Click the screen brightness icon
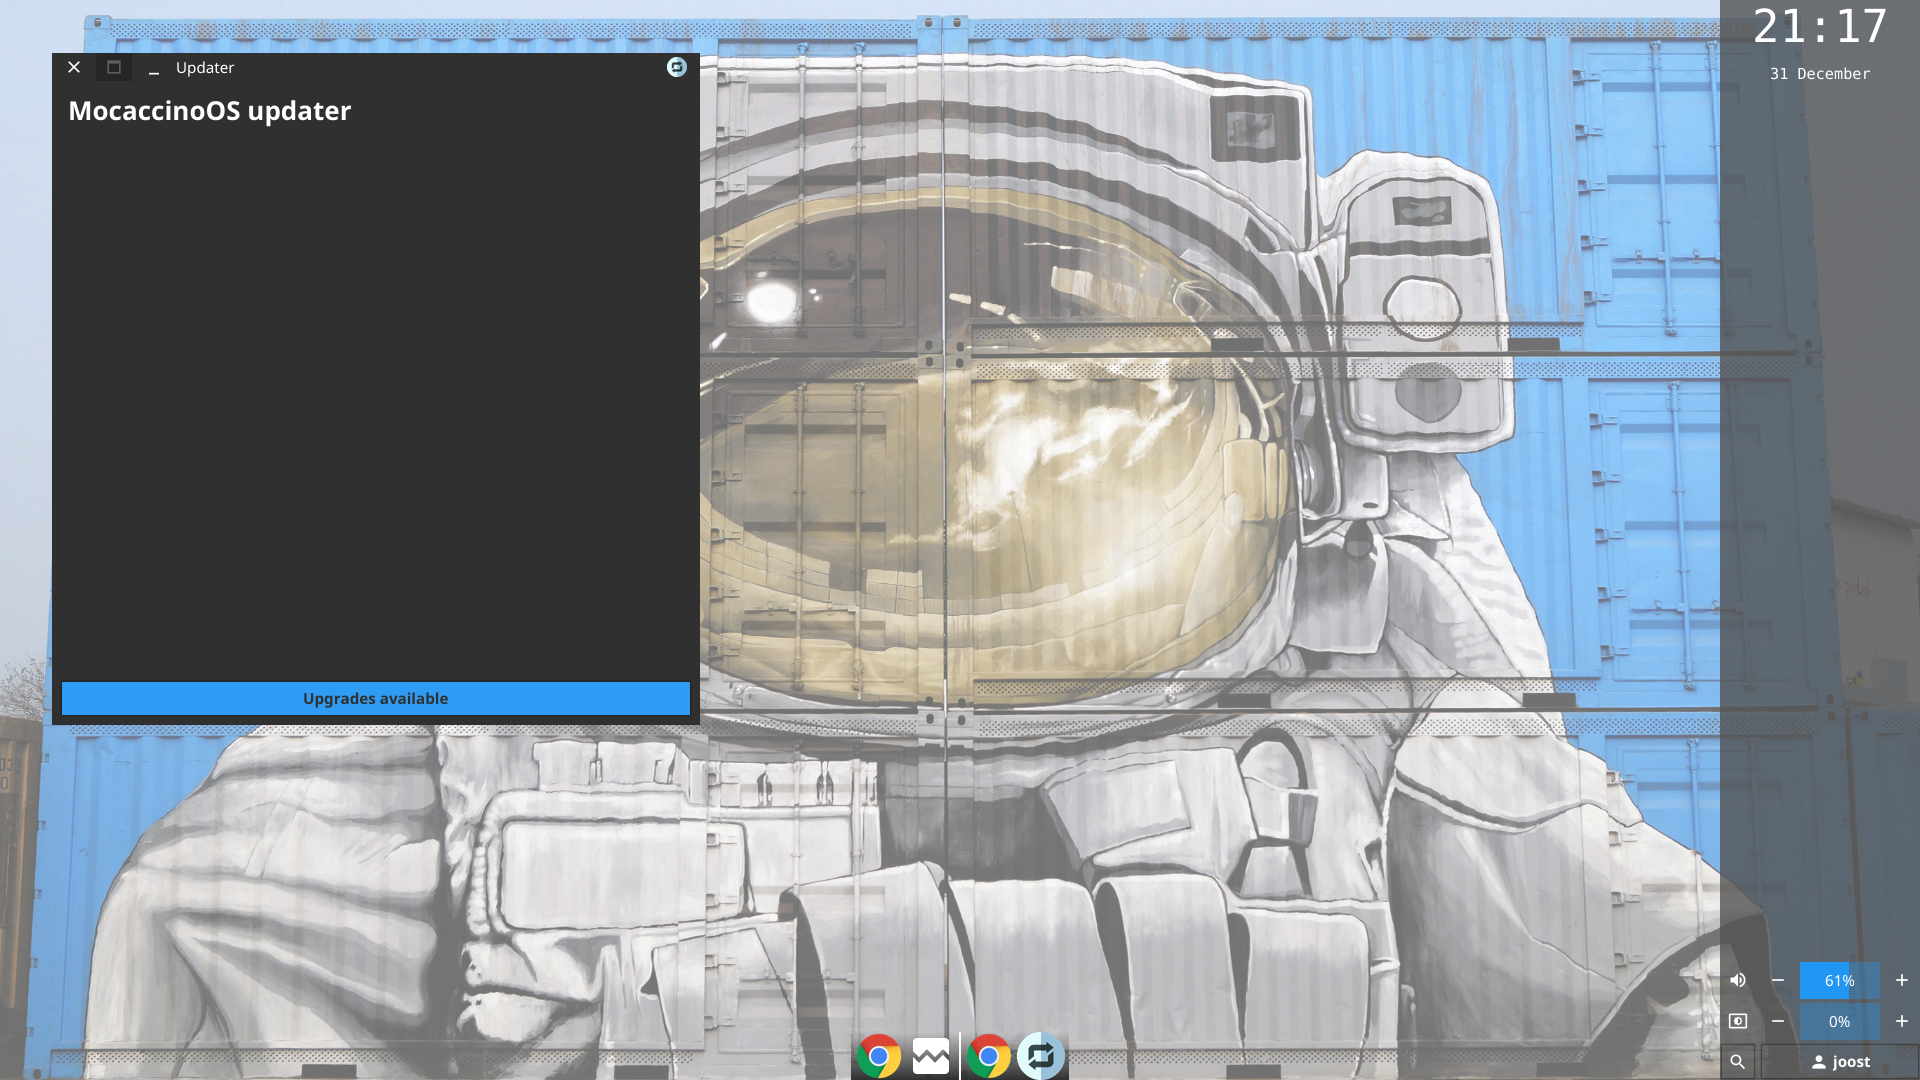This screenshot has height=1080, width=1920. [x=1738, y=1021]
